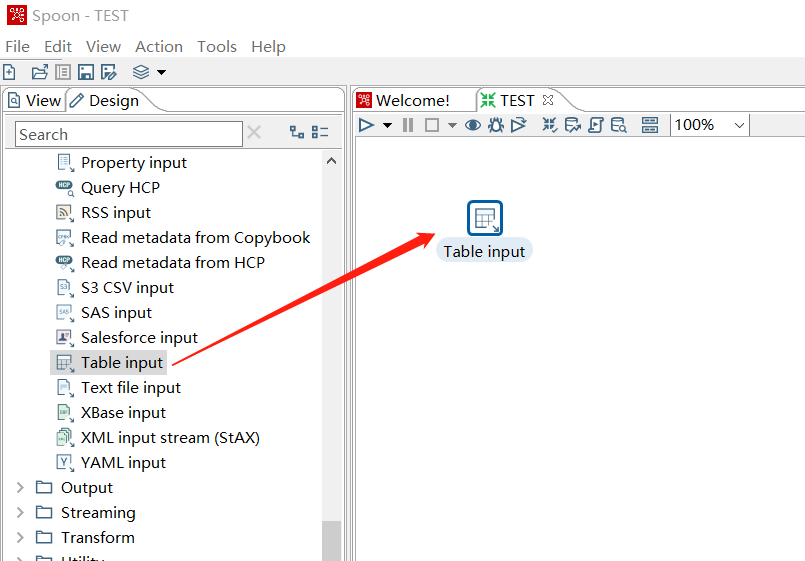This screenshot has height=561, width=805.
Task: Collapse all tree items icon
Action: coord(320,132)
